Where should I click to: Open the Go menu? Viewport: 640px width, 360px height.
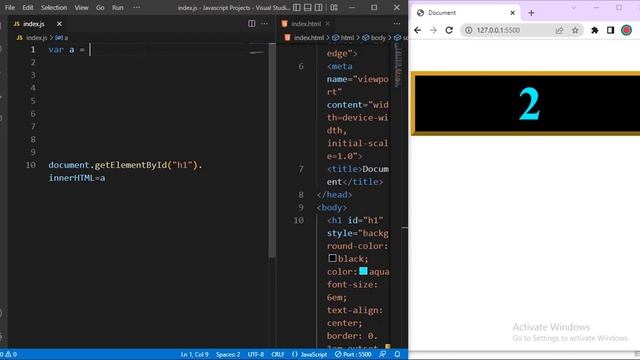[x=100, y=8]
